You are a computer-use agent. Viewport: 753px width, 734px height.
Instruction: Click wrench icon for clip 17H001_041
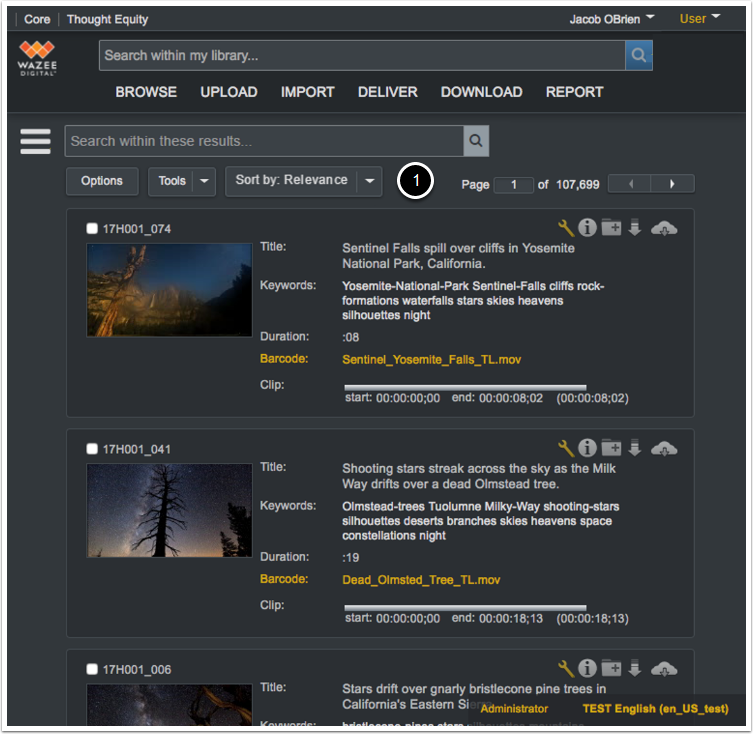coord(566,448)
